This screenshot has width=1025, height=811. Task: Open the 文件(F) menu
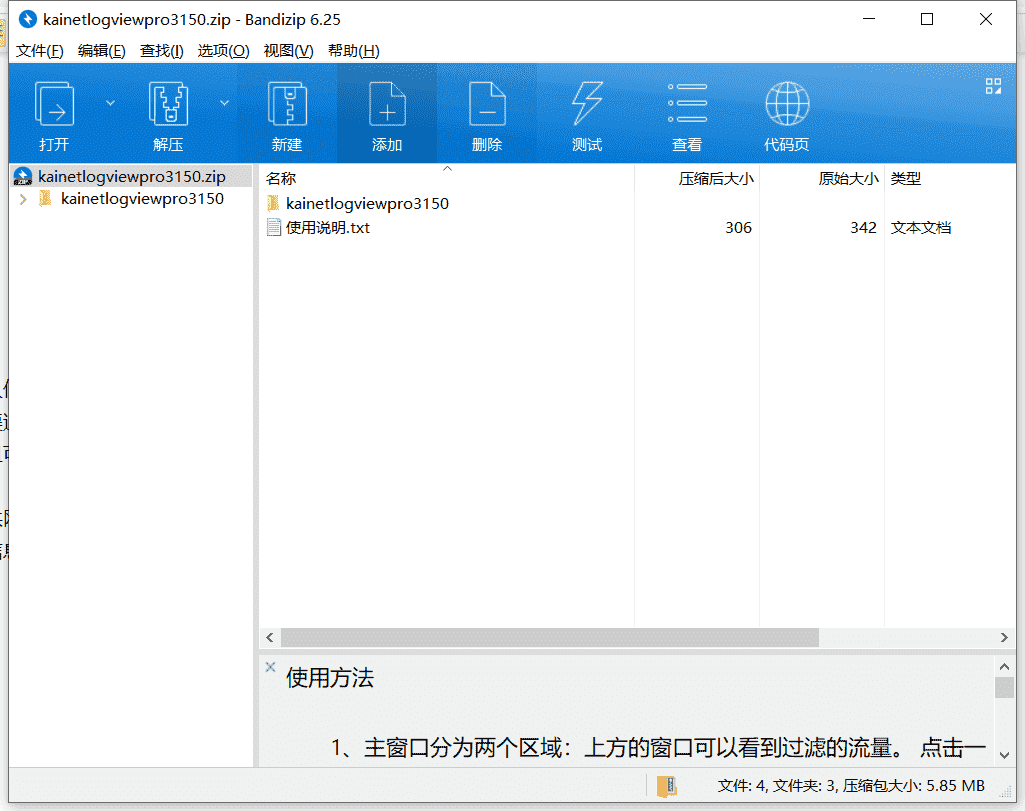[x=39, y=50]
